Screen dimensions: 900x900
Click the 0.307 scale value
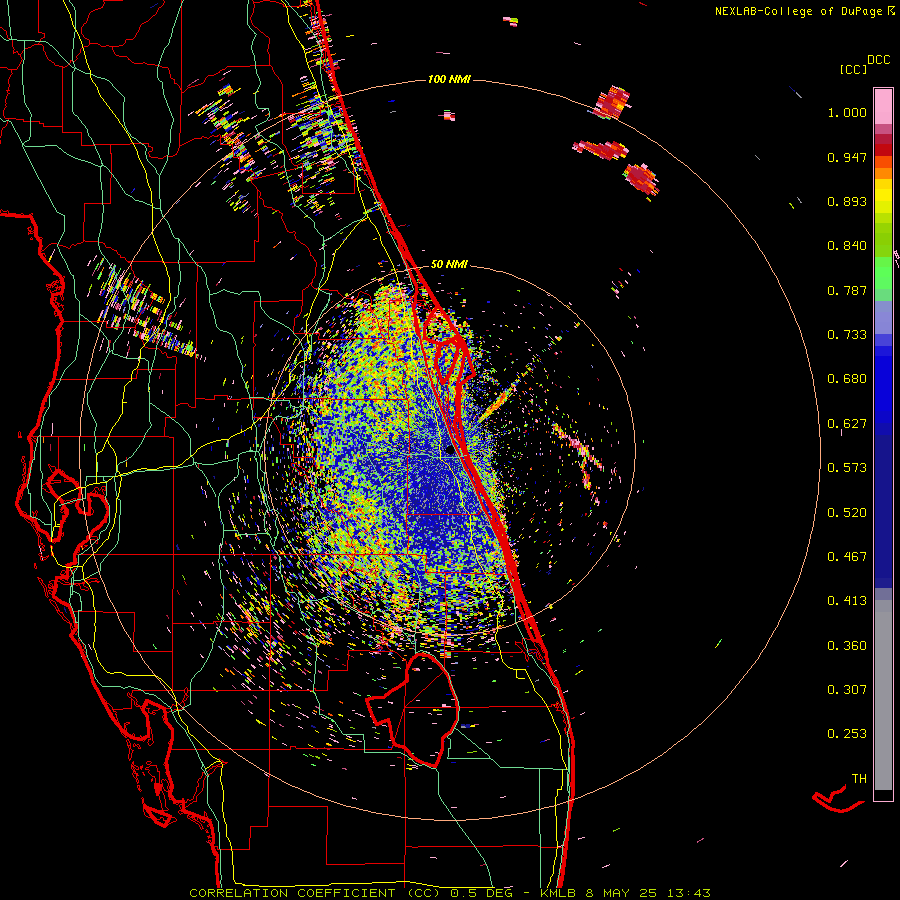click(847, 690)
